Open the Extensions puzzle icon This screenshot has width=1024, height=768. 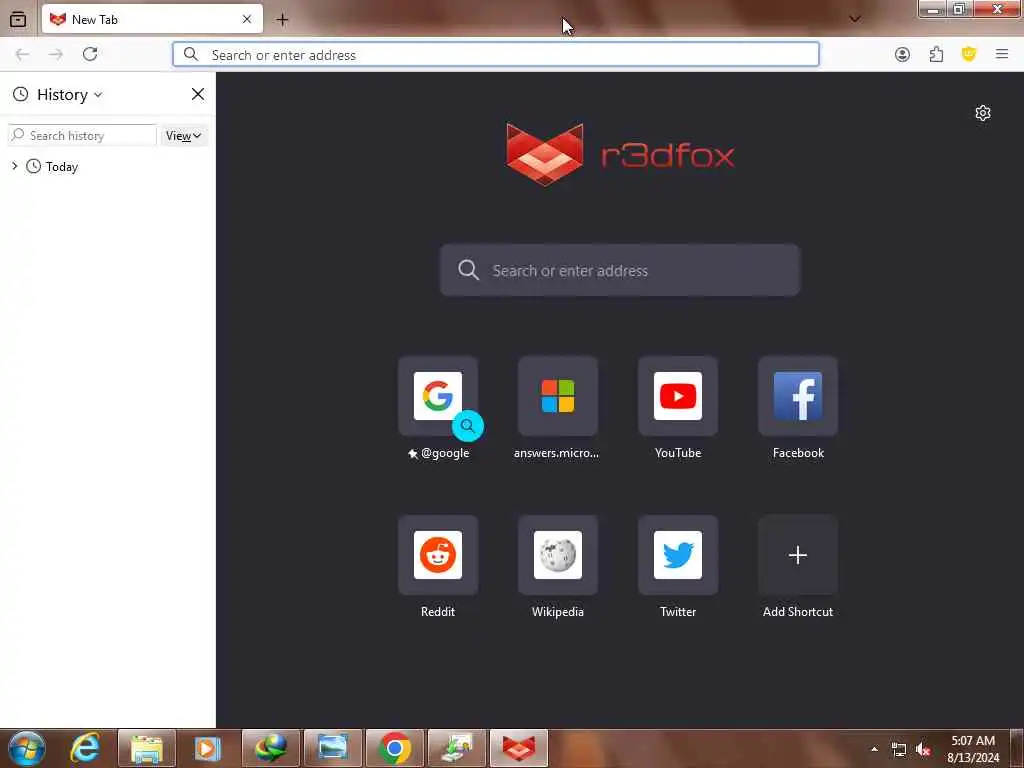936,55
